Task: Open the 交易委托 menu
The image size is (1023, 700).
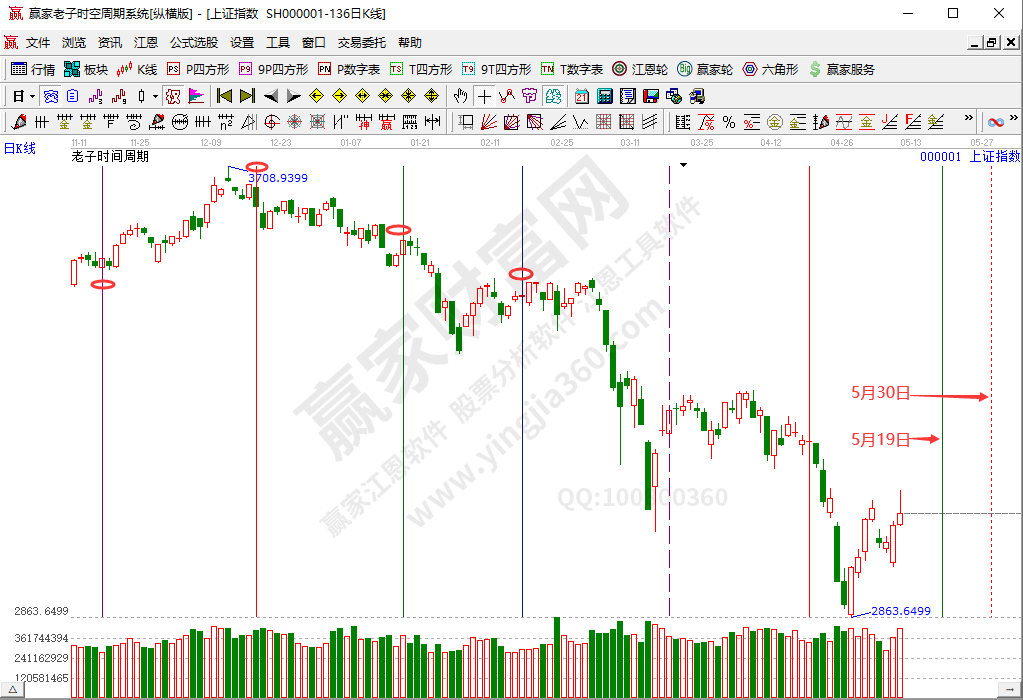Action: point(361,43)
